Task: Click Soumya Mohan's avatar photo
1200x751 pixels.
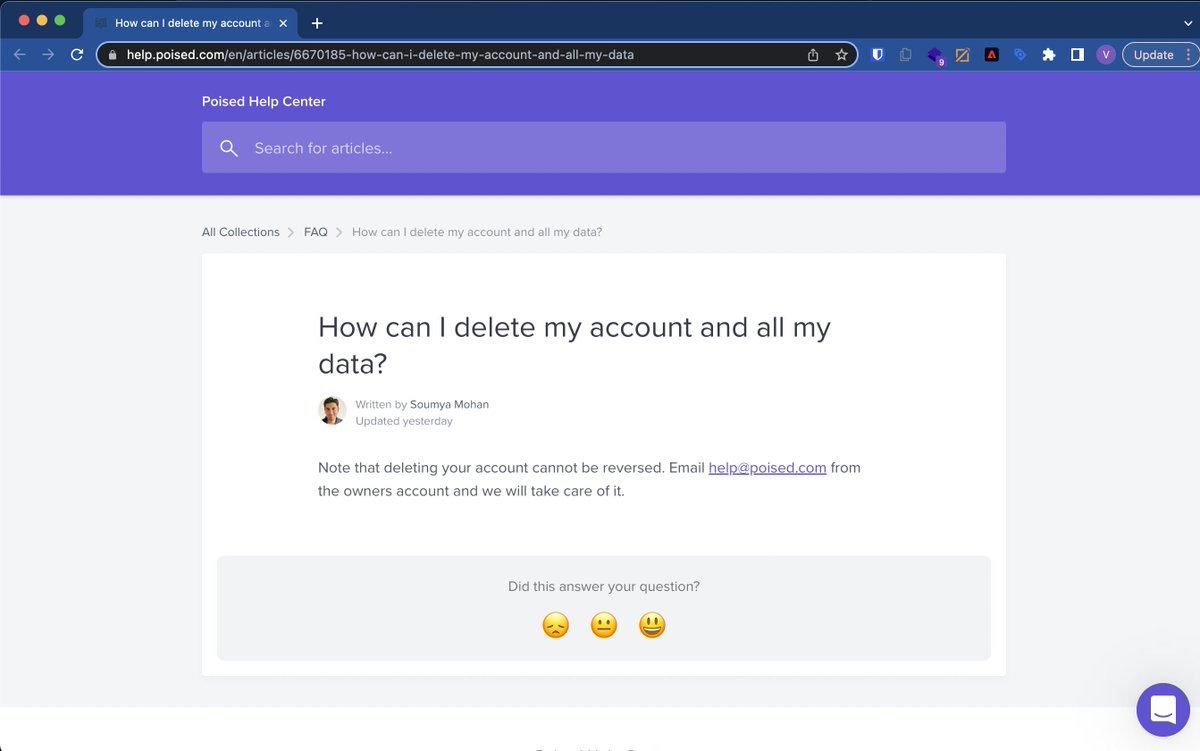Action: [332, 411]
